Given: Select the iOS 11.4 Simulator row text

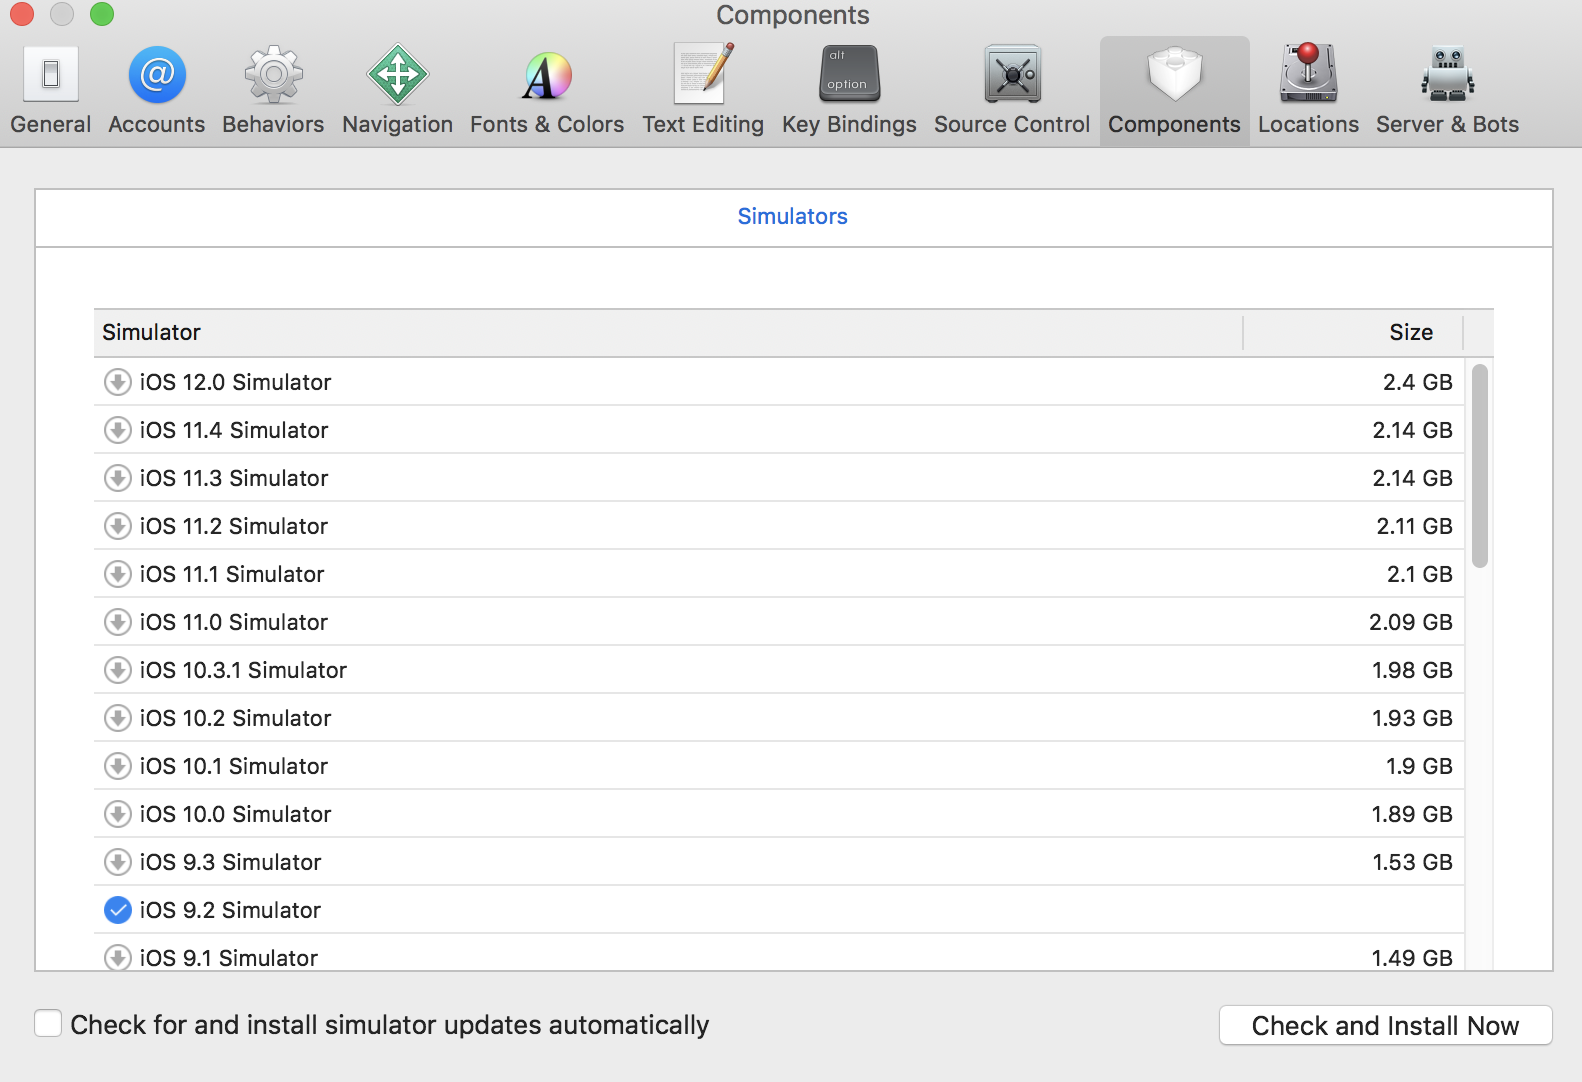Looking at the screenshot, I should (234, 430).
